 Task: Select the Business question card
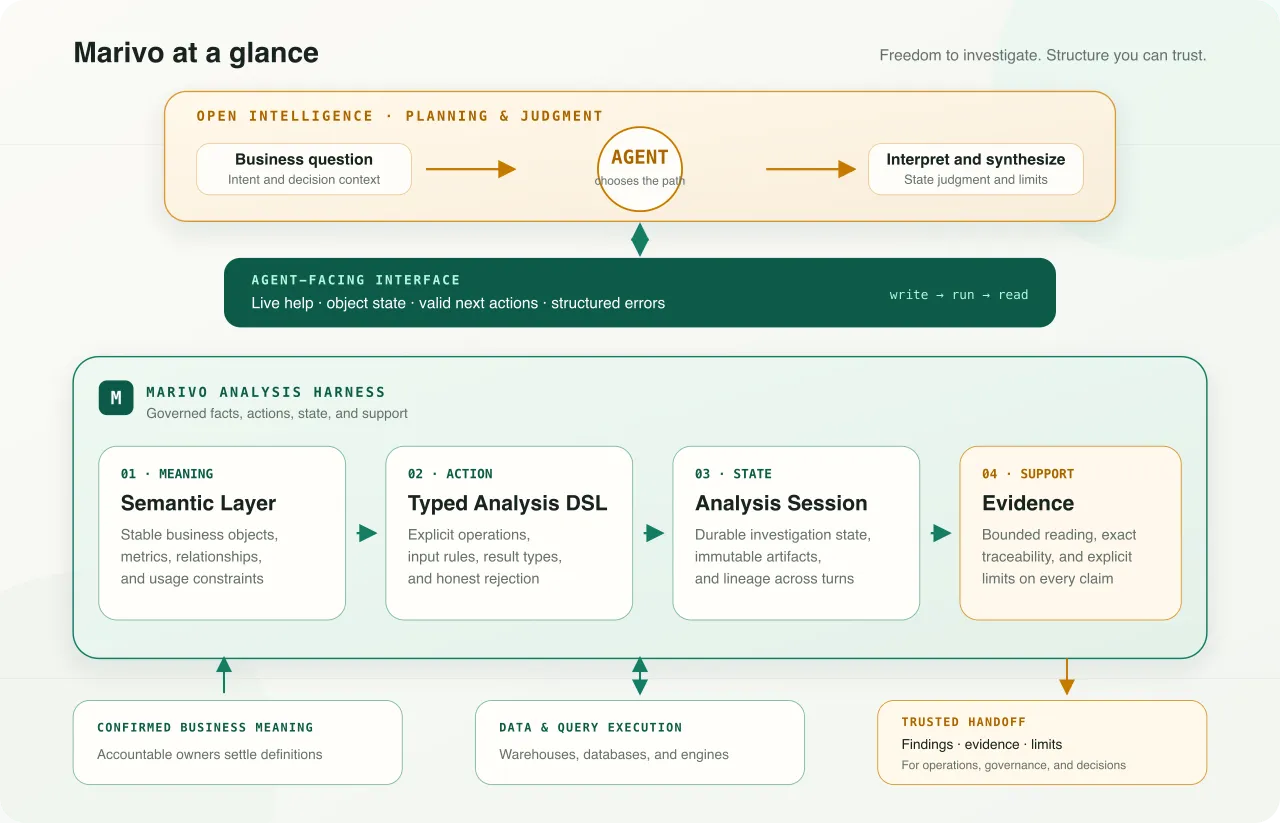click(304, 169)
